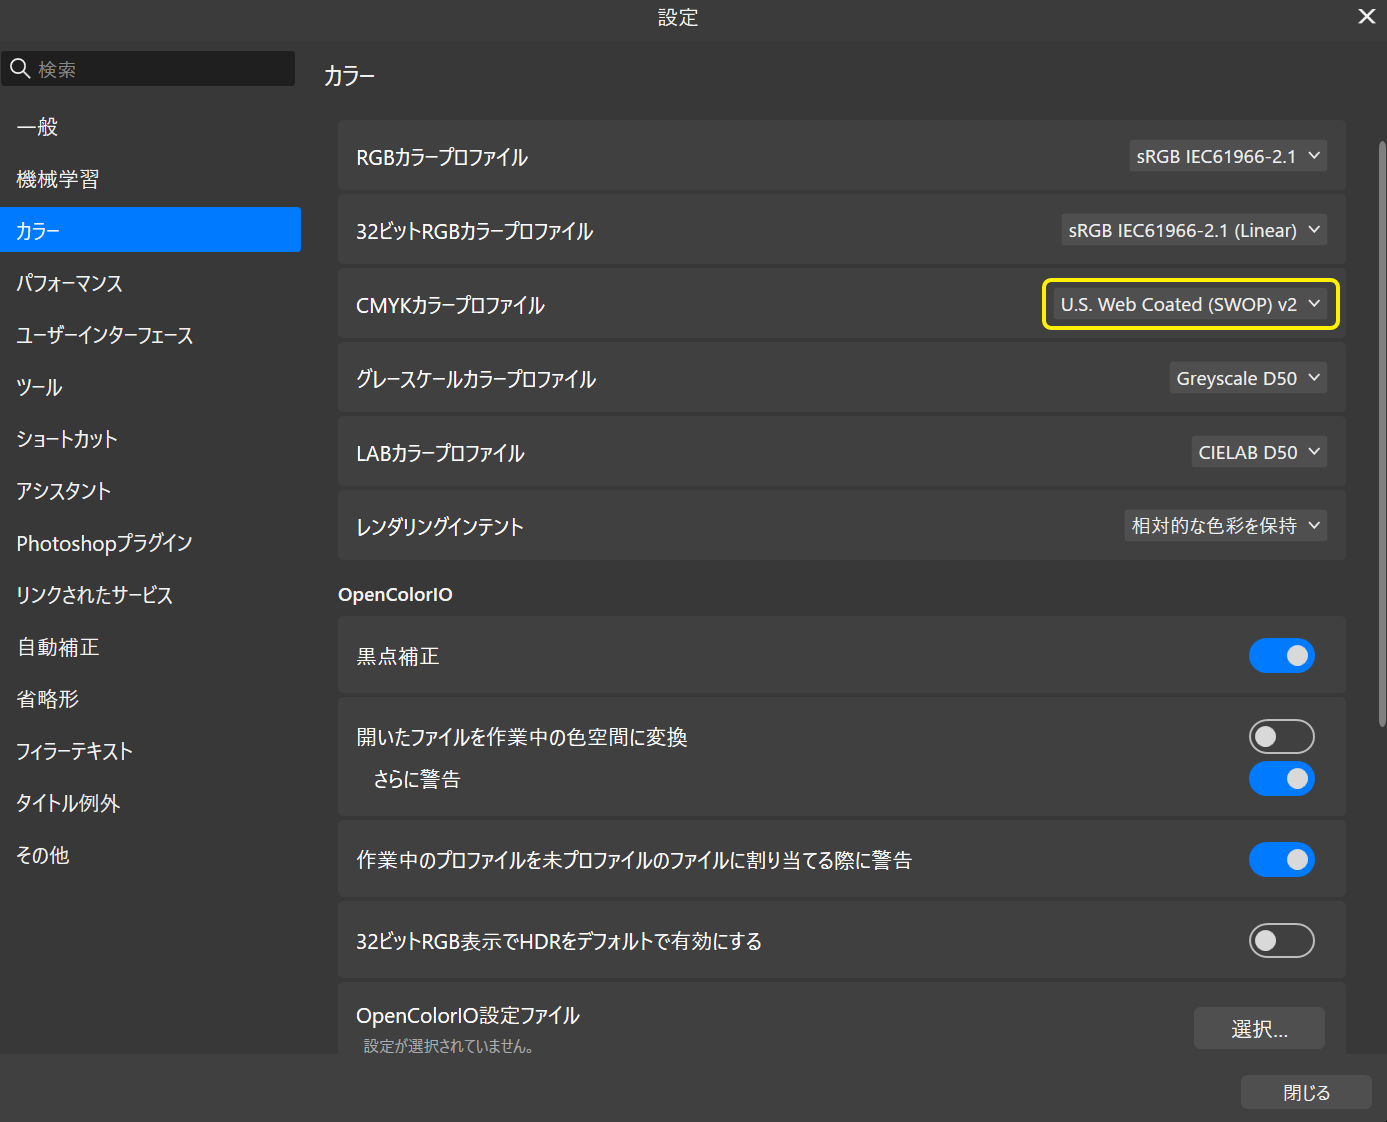Close the 設定 dialog with X

point(1366,17)
